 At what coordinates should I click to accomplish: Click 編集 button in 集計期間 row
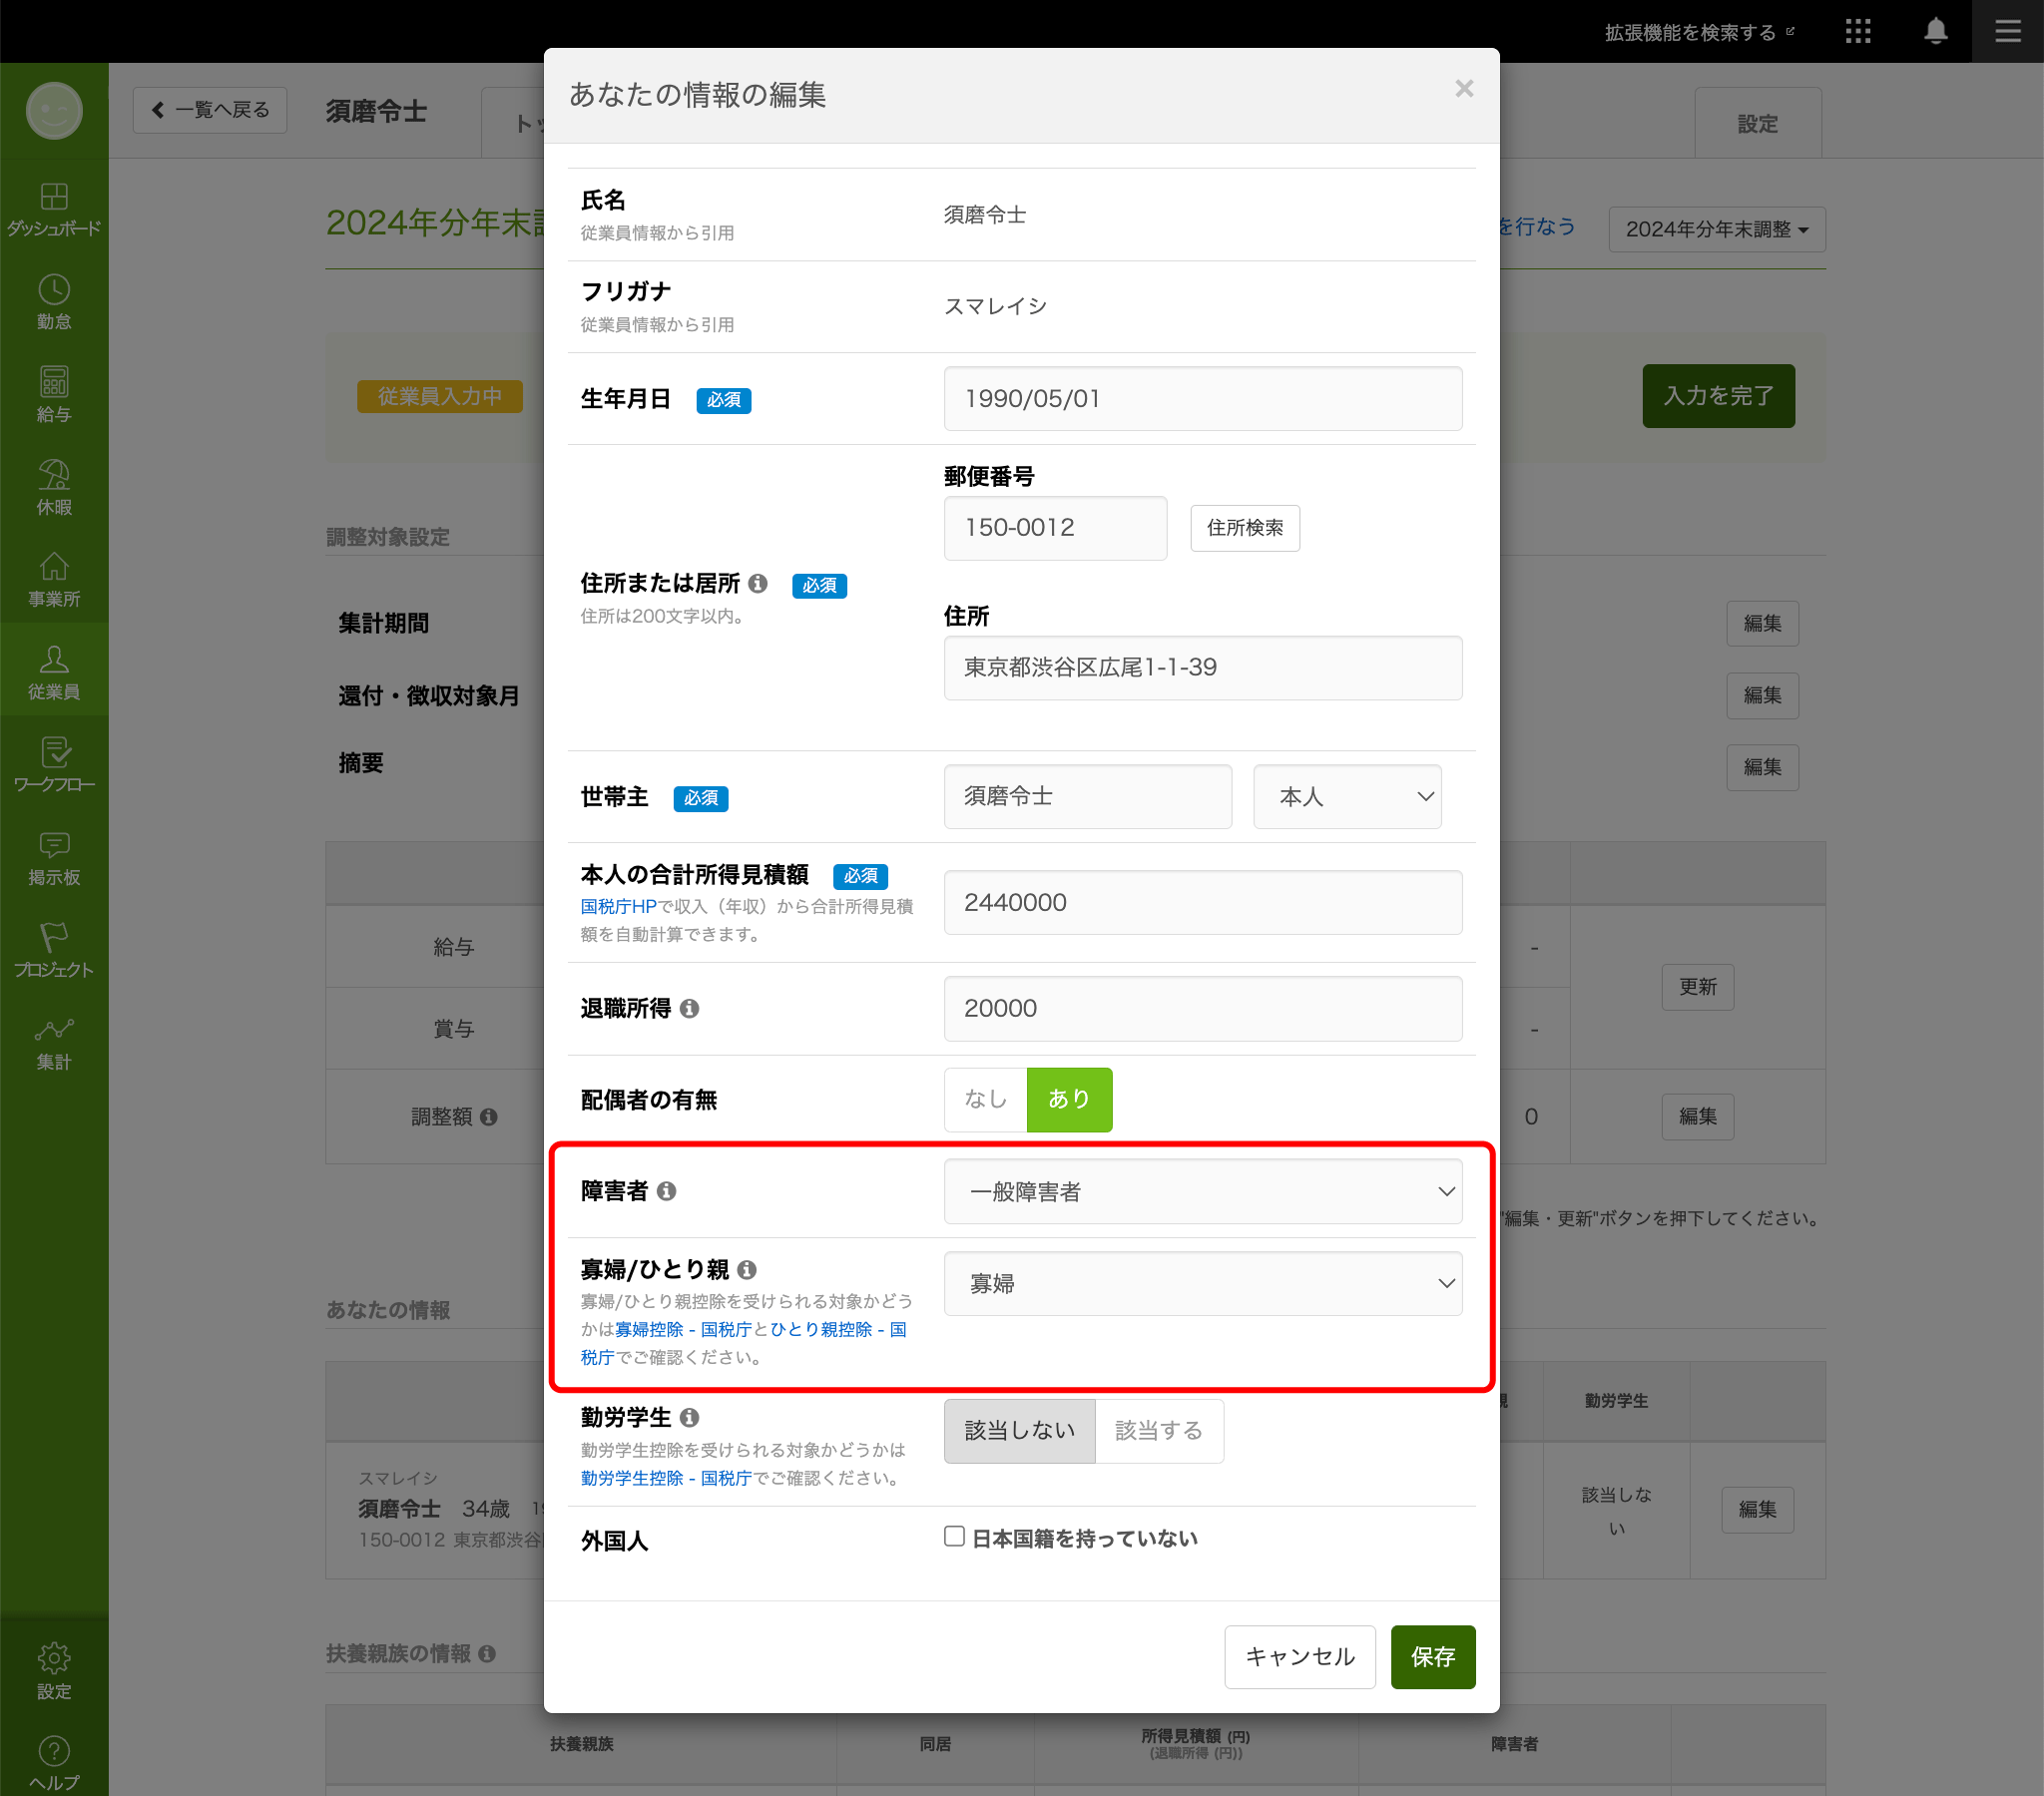1762,623
